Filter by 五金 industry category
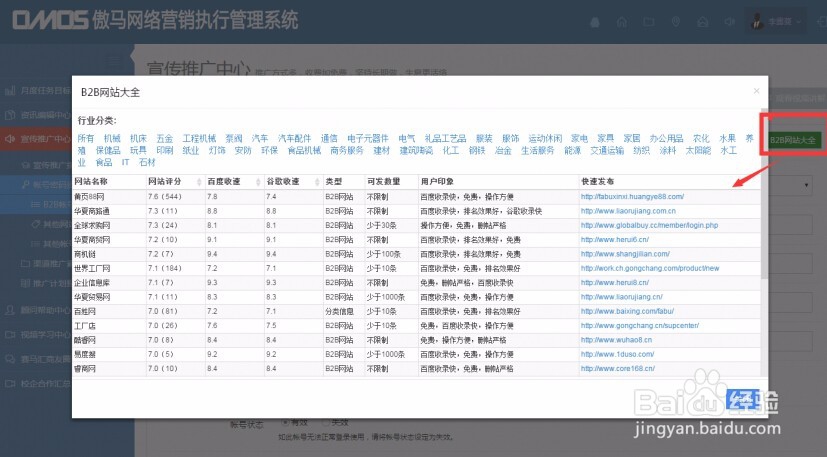Image resolution: width=827 pixels, height=457 pixels. coord(165,138)
